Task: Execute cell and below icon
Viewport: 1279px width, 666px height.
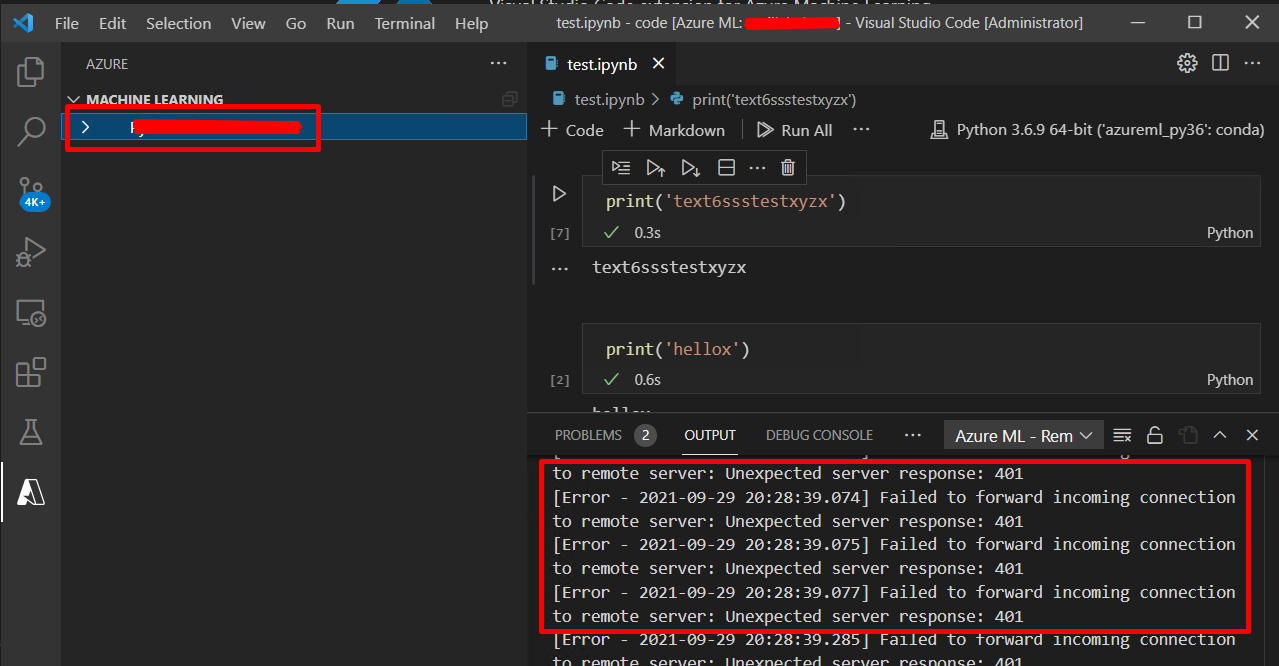Action: pyautogui.click(x=690, y=167)
